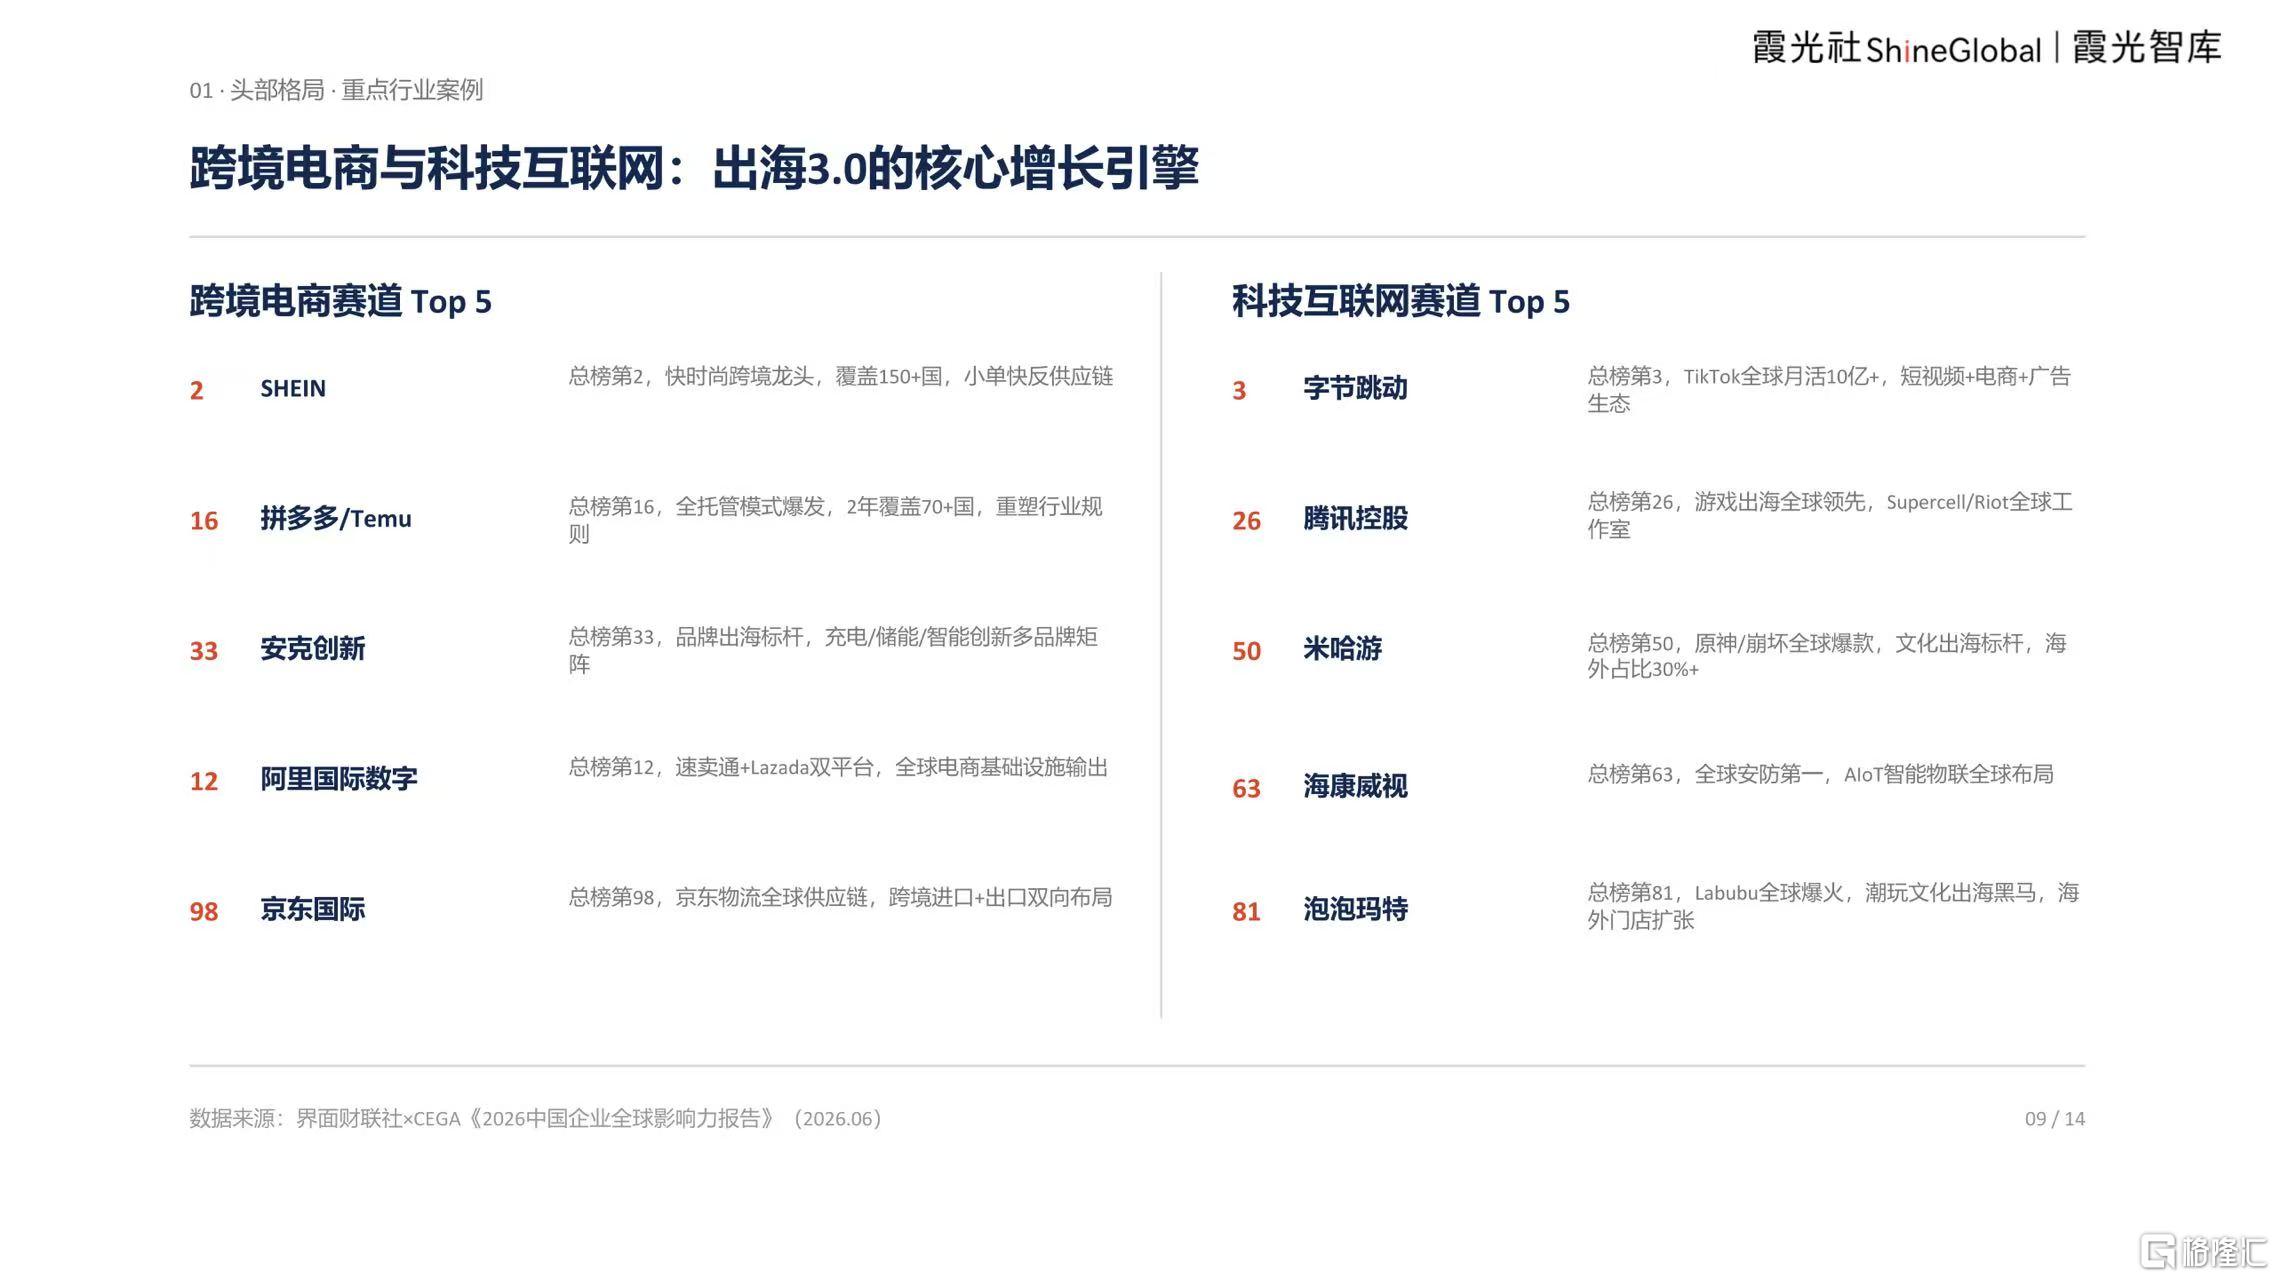Image resolution: width=2275 pixels, height=1279 pixels.
Task: Click rank number 63 beside 海康威视
Action: pyautogui.click(x=1246, y=788)
